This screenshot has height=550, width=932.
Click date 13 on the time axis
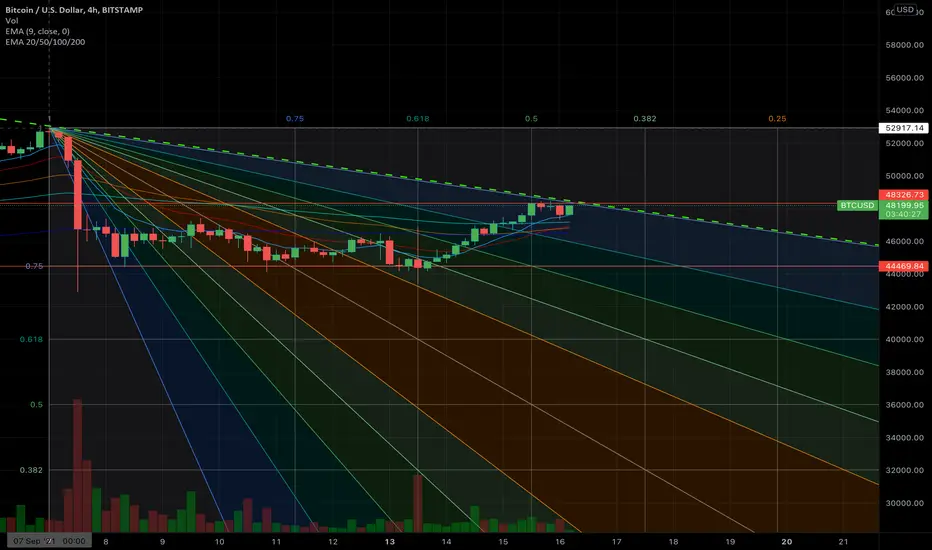[x=389, y=542]
